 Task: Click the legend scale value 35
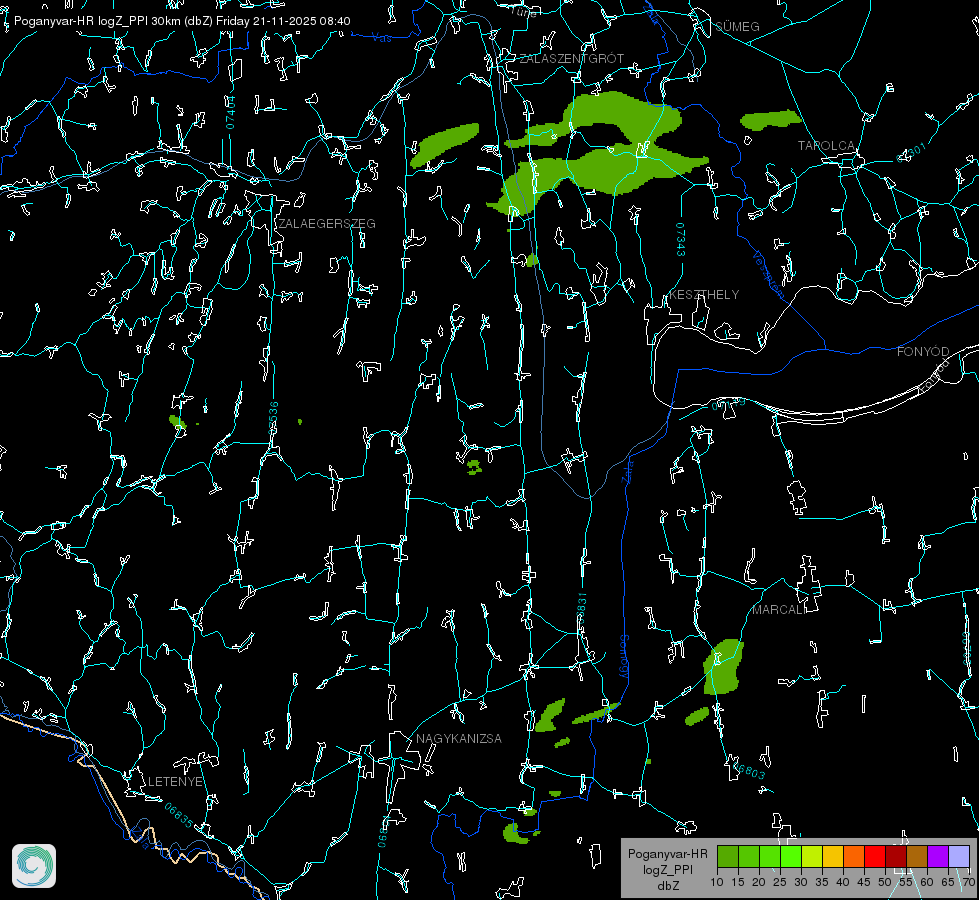pyautogui.click(x=822, y=882)
